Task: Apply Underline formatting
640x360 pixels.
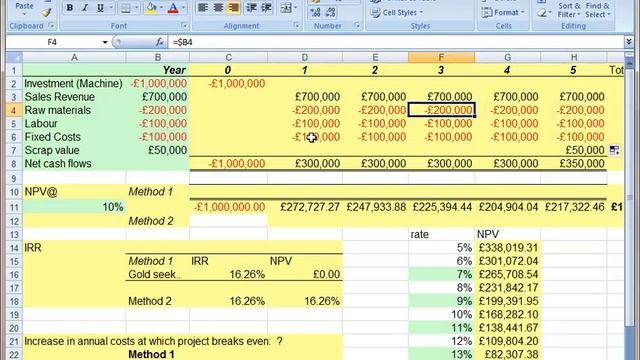Action: click(x=100, y=8)
